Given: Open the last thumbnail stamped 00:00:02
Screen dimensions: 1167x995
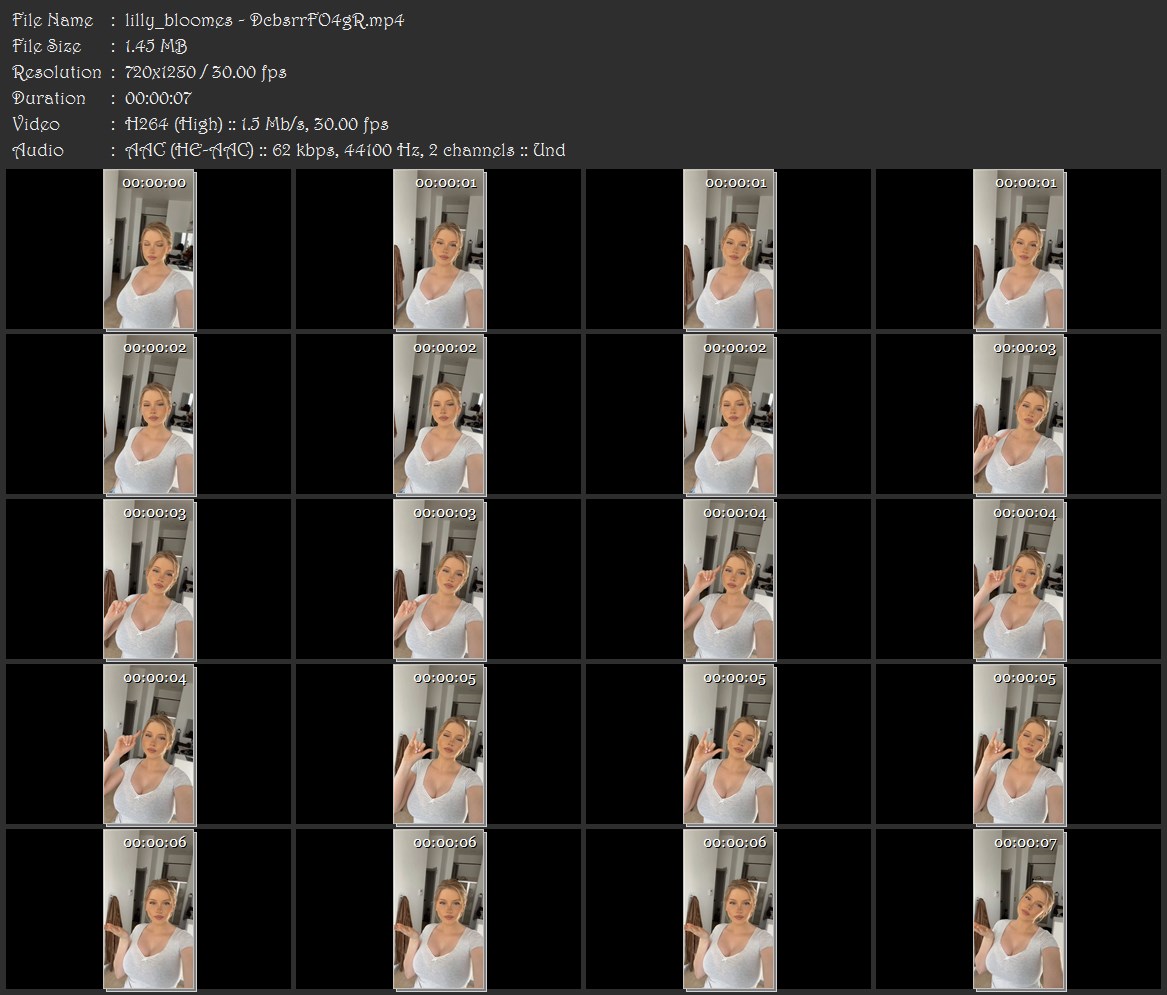Looking at the screenshot, I should [x=729, y=415].
